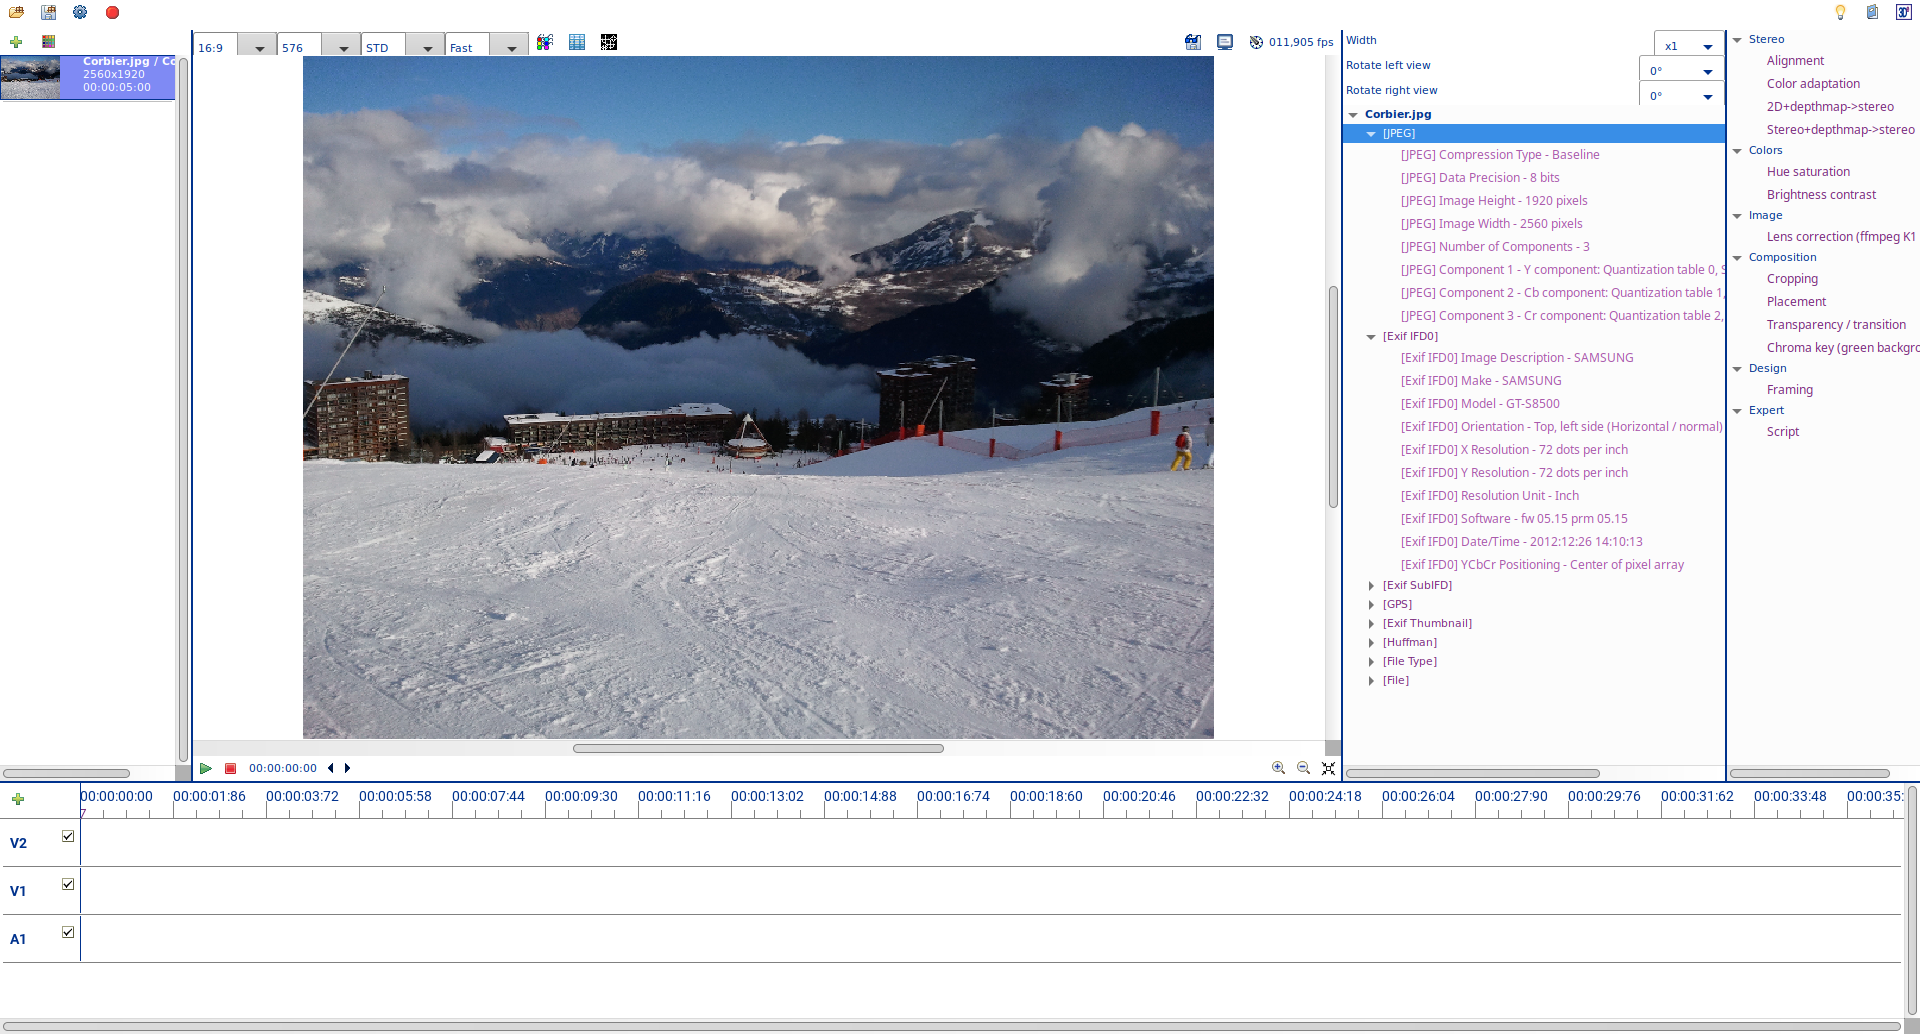Click the red record button
This screenshot has height=1034, width=1920.
point(112,13)
